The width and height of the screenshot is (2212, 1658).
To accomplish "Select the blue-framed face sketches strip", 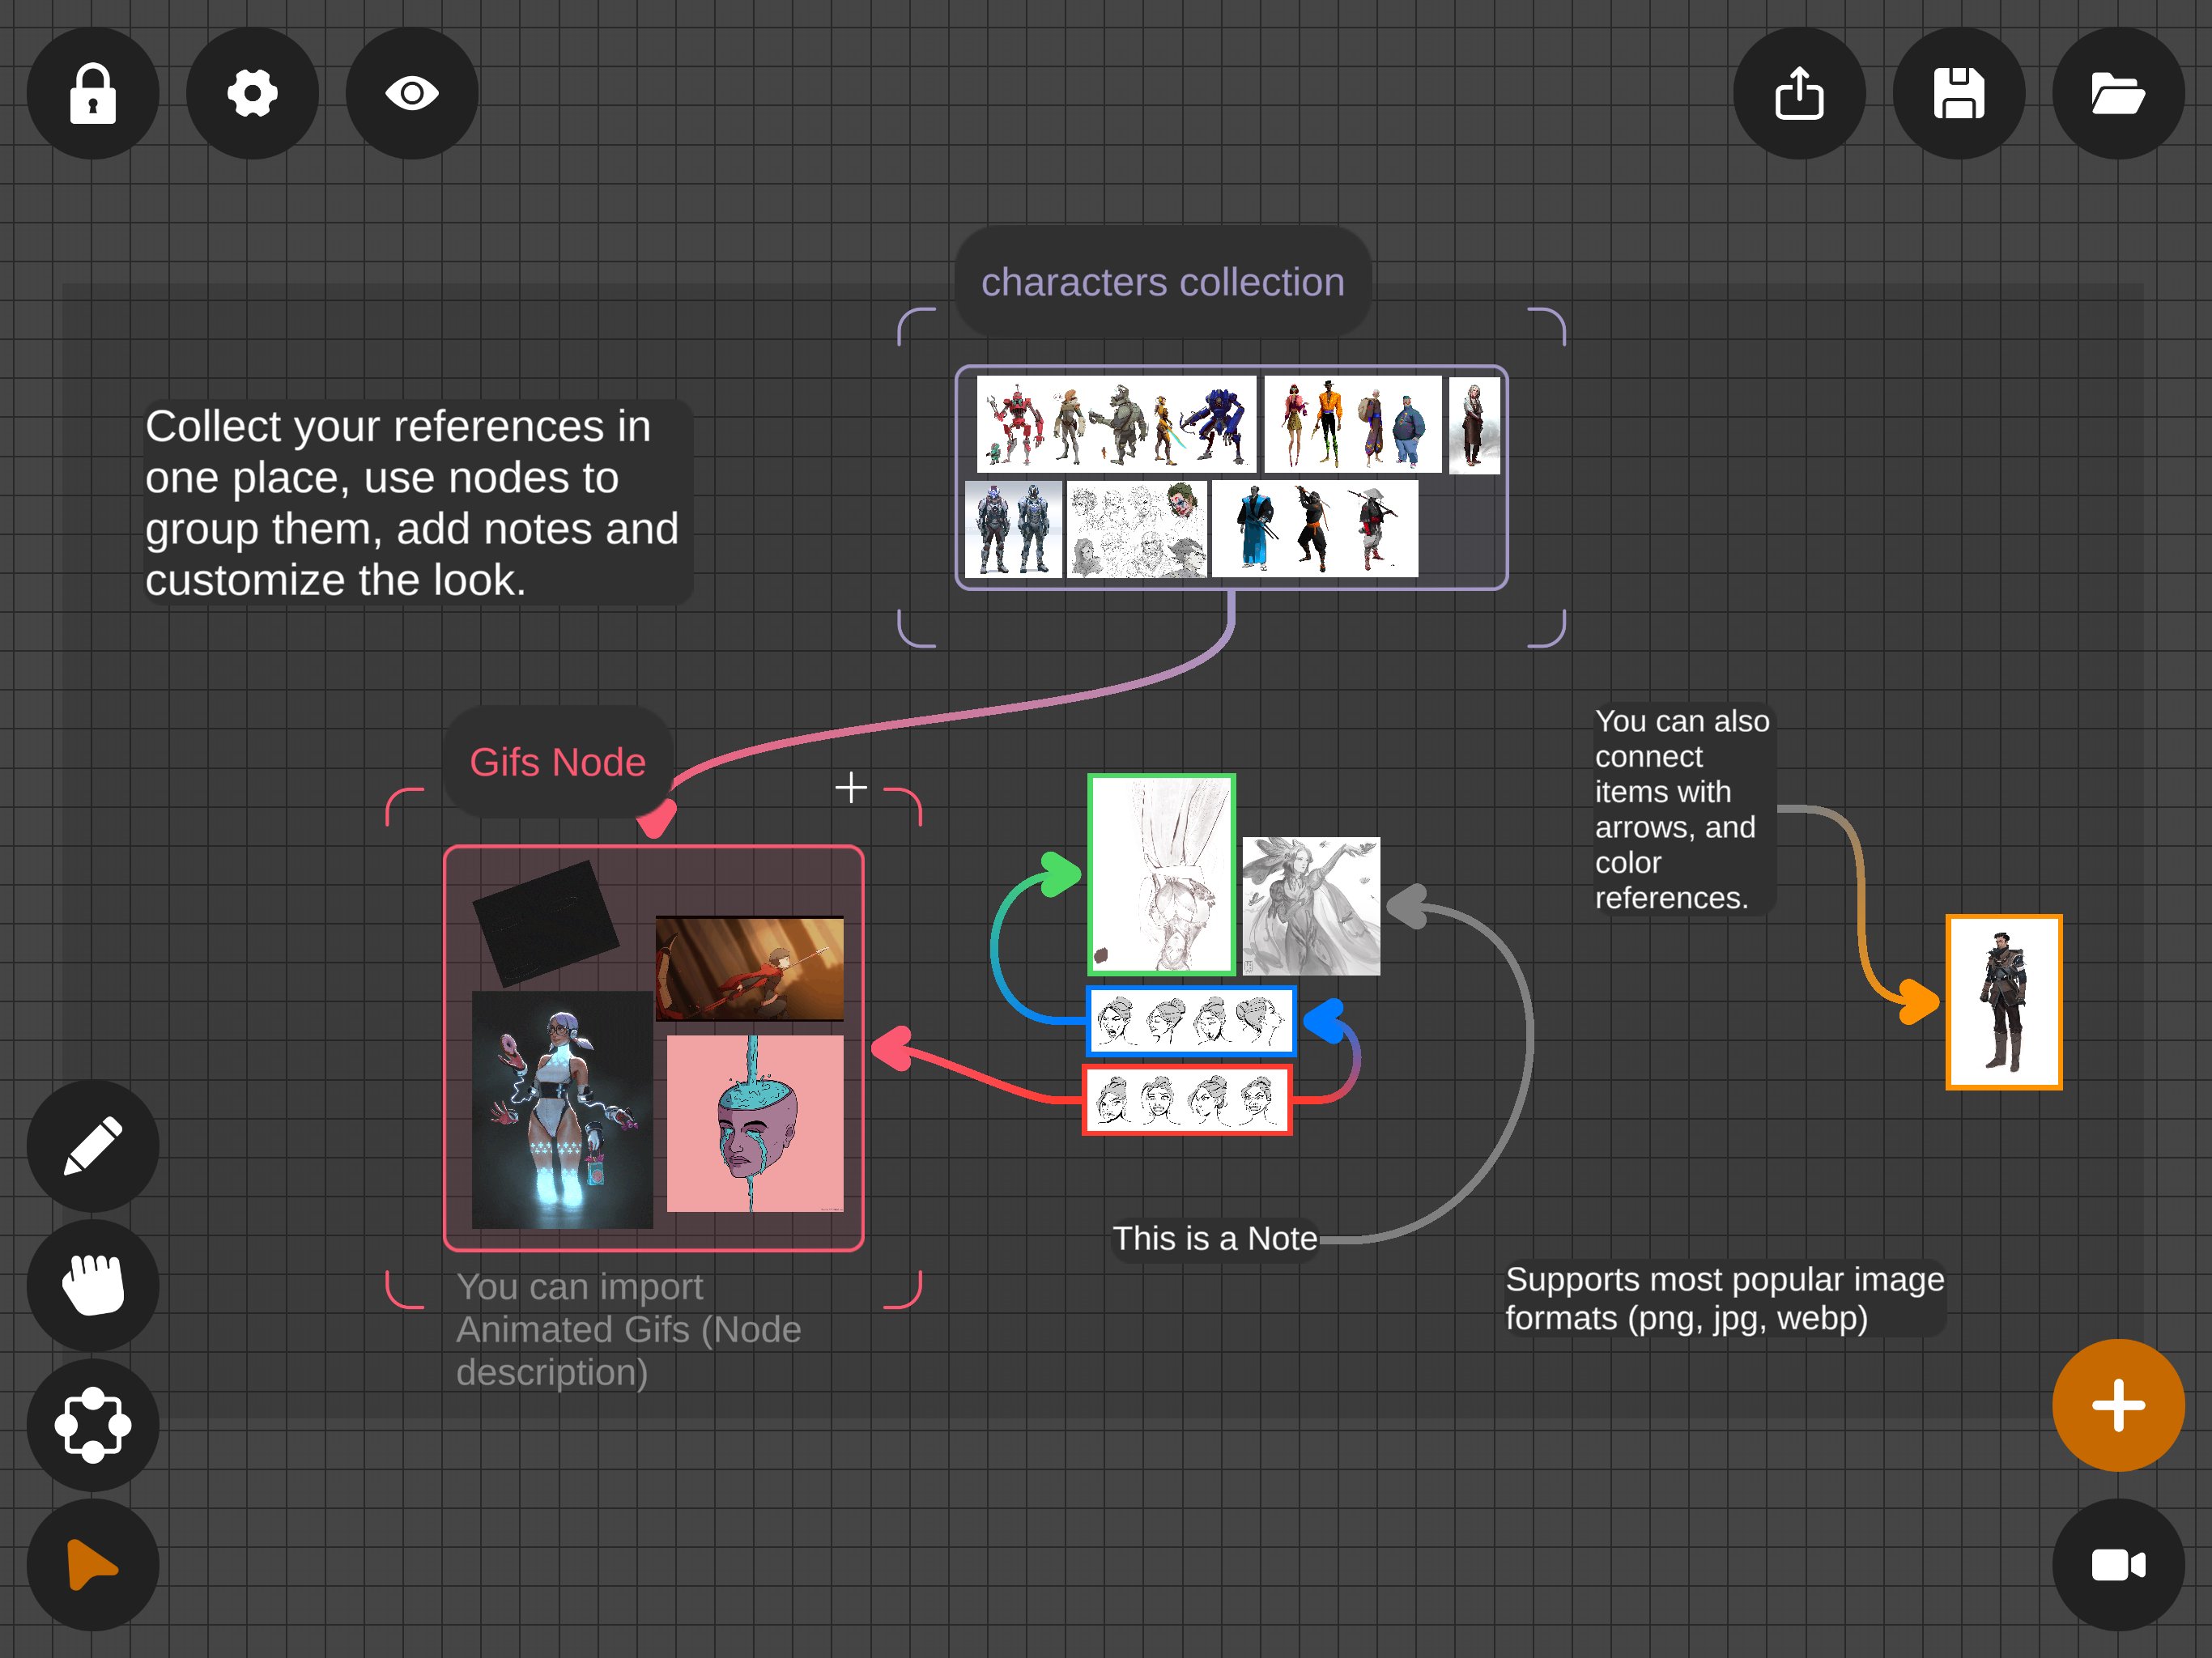I will point(1190,1021).
